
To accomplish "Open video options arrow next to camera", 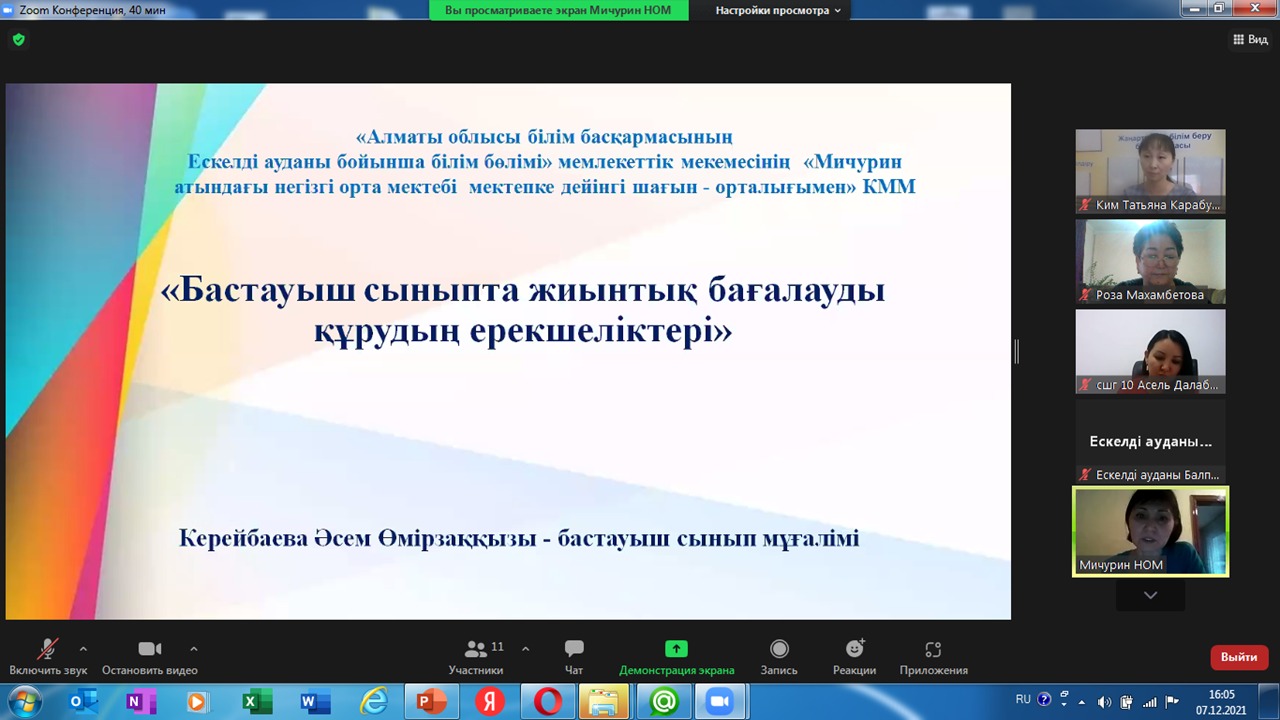I will [194, 649].
